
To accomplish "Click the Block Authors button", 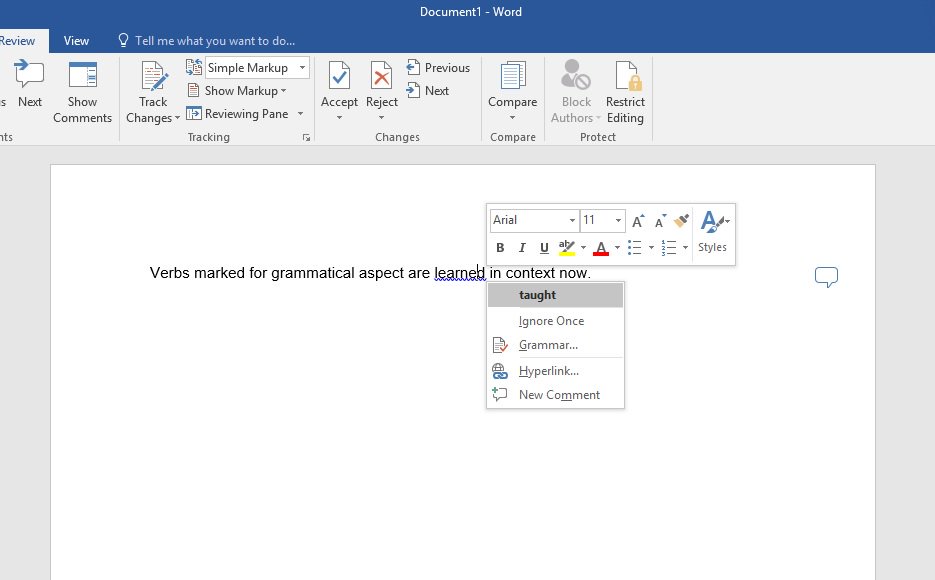I will coord(576,91).
